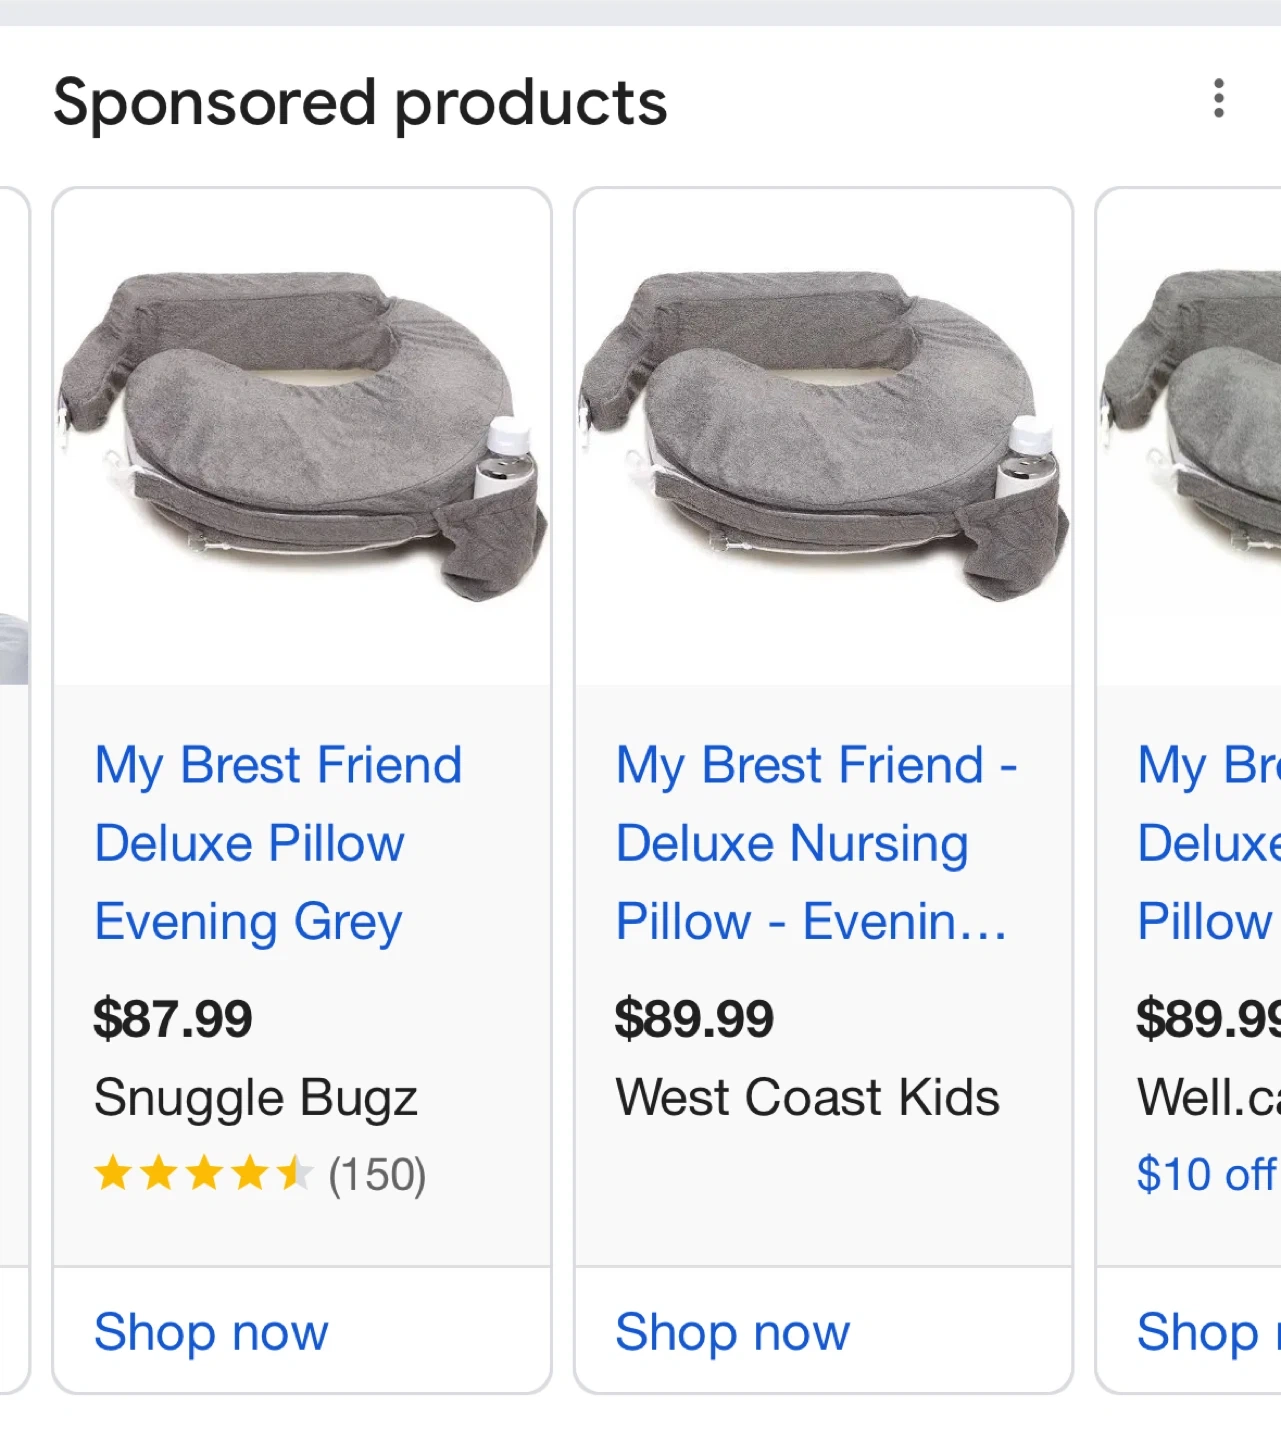Tap the '$10 off' promotion link

click(x=1207, y=1174)
